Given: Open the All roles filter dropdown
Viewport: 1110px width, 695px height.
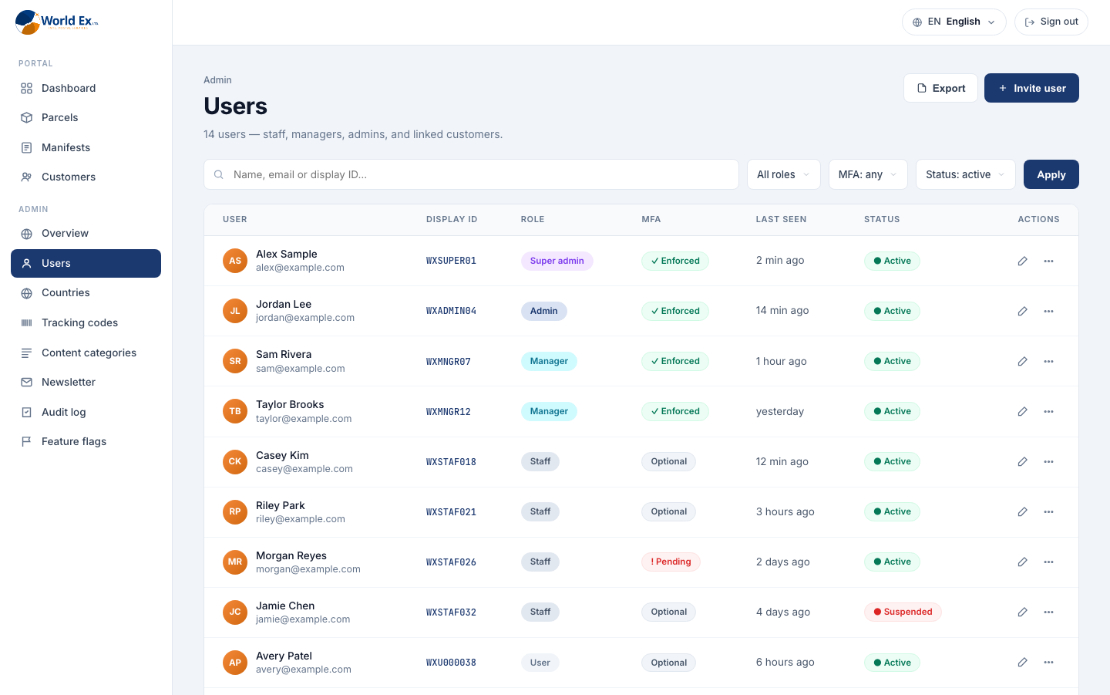Looking at the screenshot, I should pyautogui.click(x=784, y=175).
